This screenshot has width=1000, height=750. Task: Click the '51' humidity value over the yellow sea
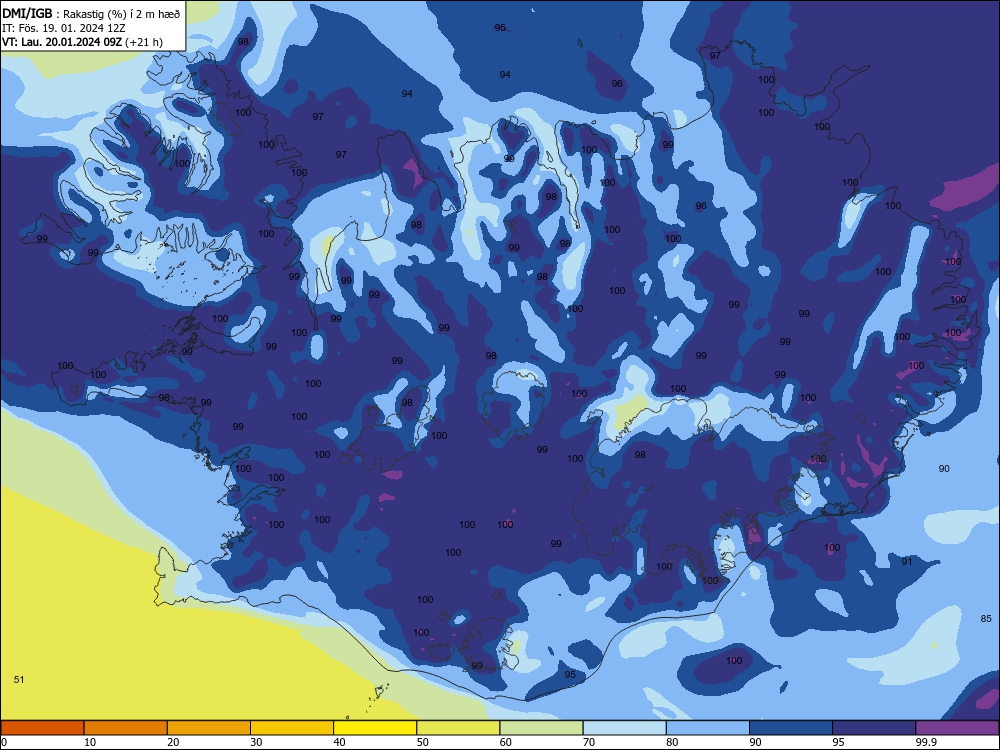coord(19,679)
